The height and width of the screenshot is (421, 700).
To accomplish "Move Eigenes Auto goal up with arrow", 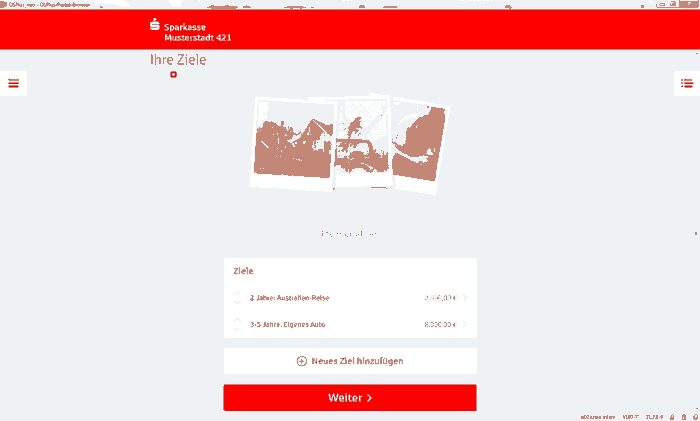I will (x=238, y=320).
